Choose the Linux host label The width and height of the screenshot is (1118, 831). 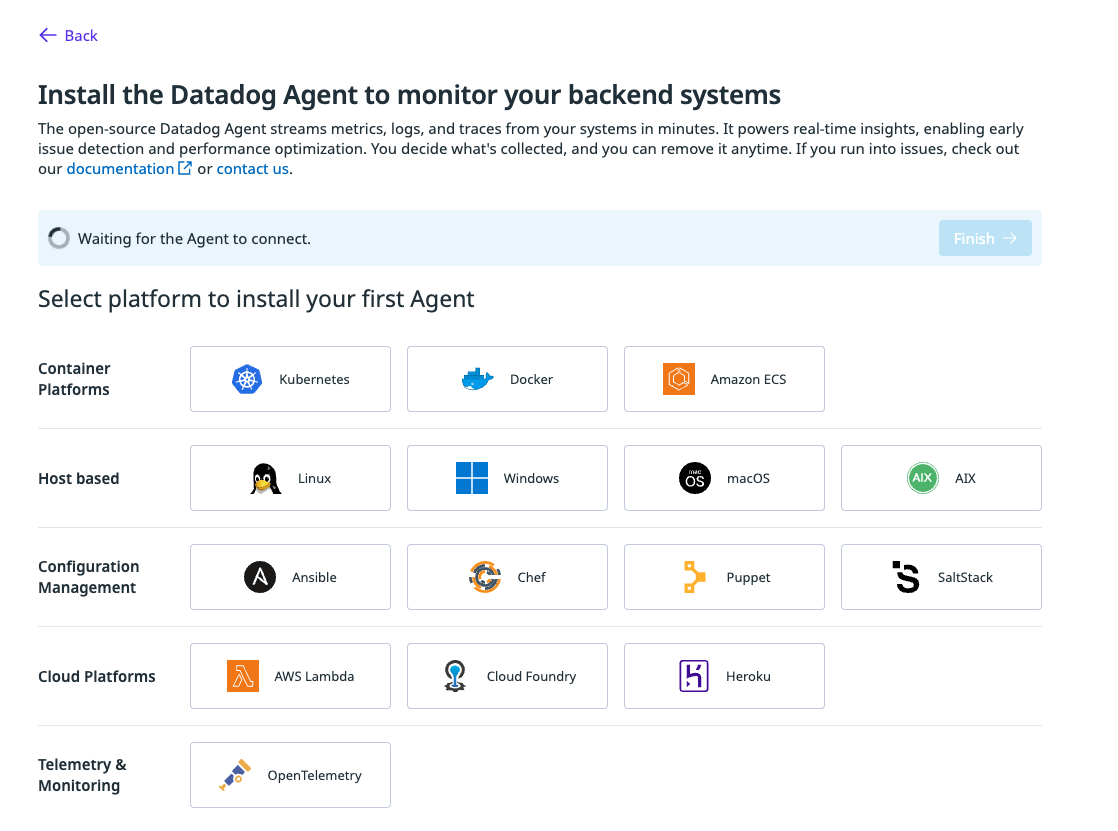pyautogui.click(x=314, y=479)
